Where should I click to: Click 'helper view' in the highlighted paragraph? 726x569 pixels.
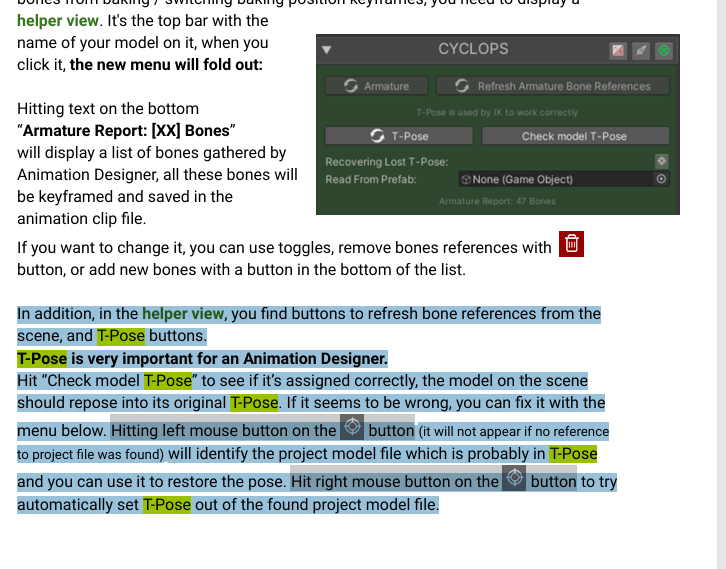[183, 314]
